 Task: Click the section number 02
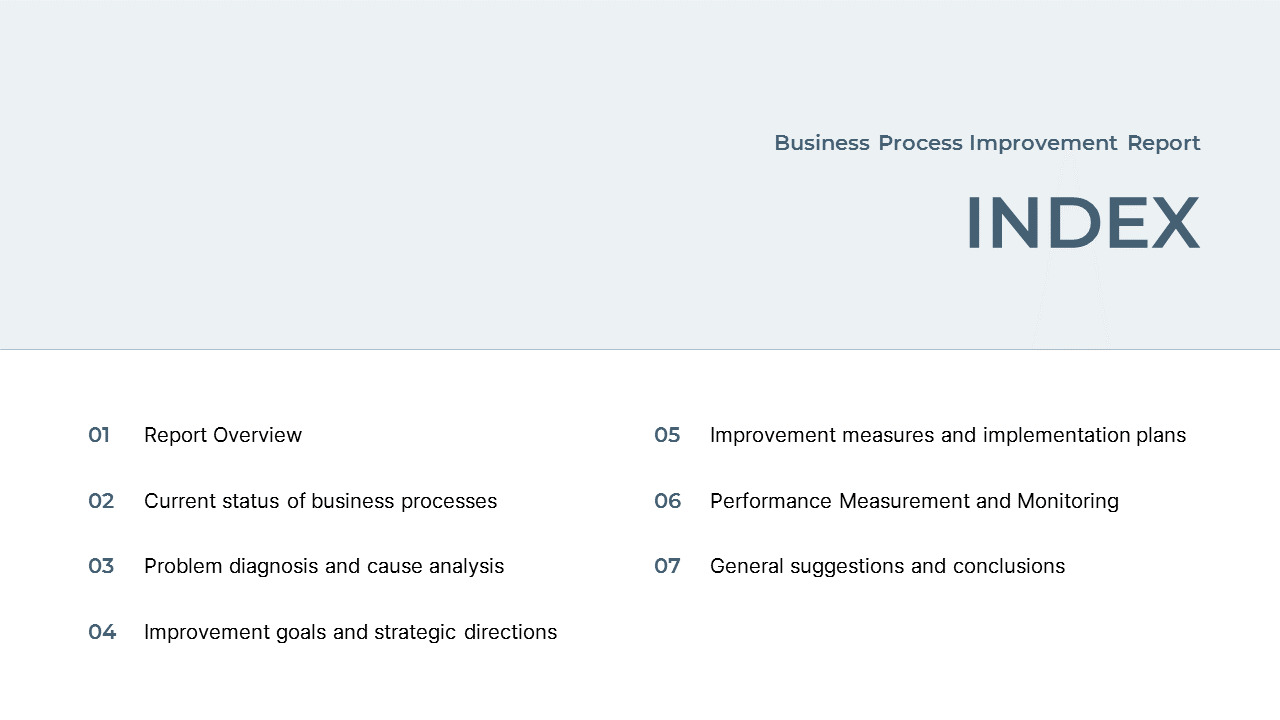click(x=101, y=501)
